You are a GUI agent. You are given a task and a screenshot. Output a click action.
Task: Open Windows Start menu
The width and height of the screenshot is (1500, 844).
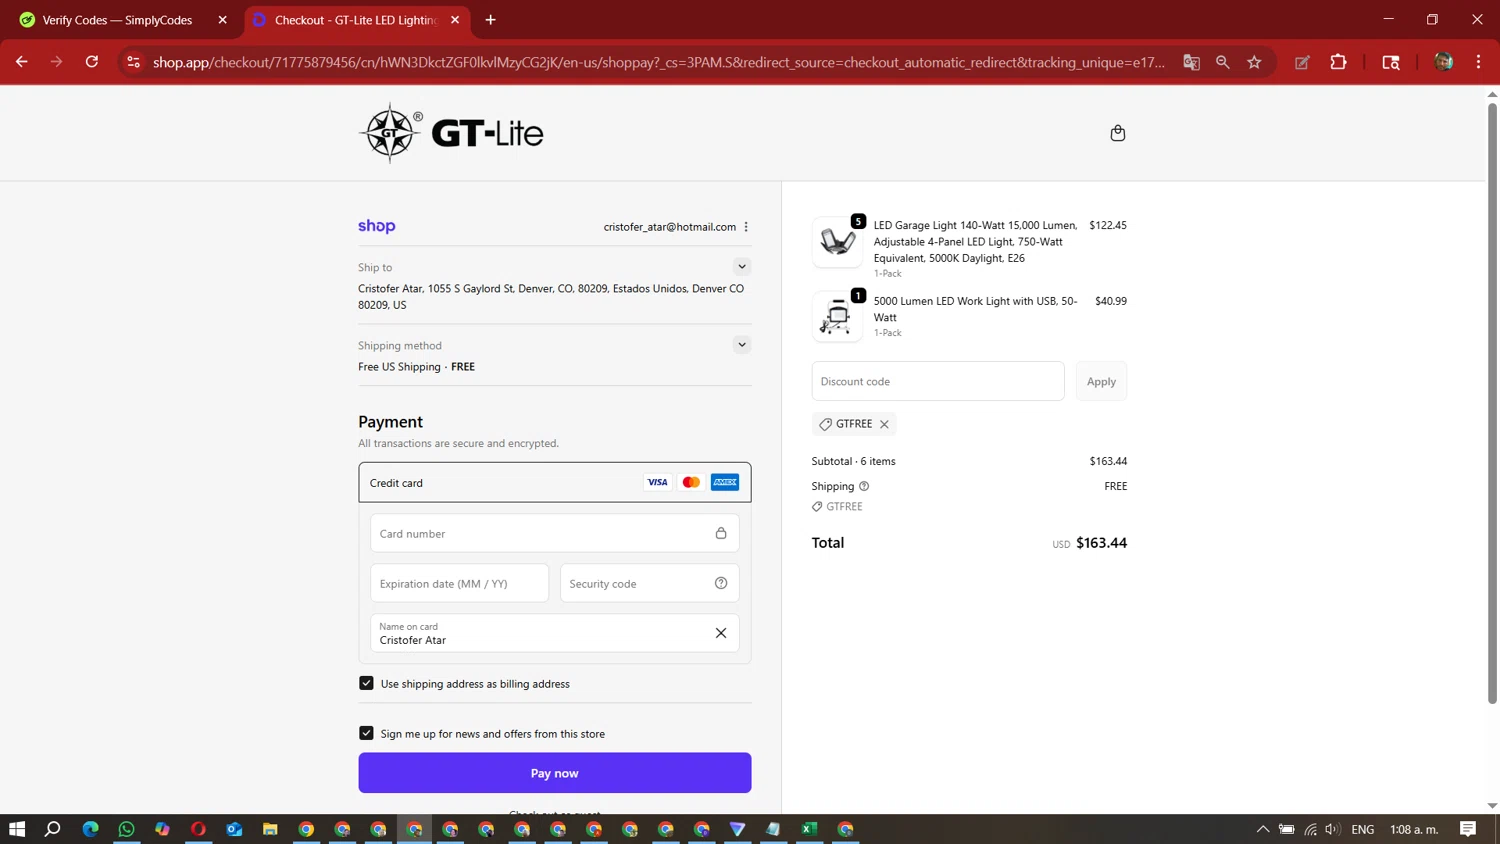click(17, 829)
